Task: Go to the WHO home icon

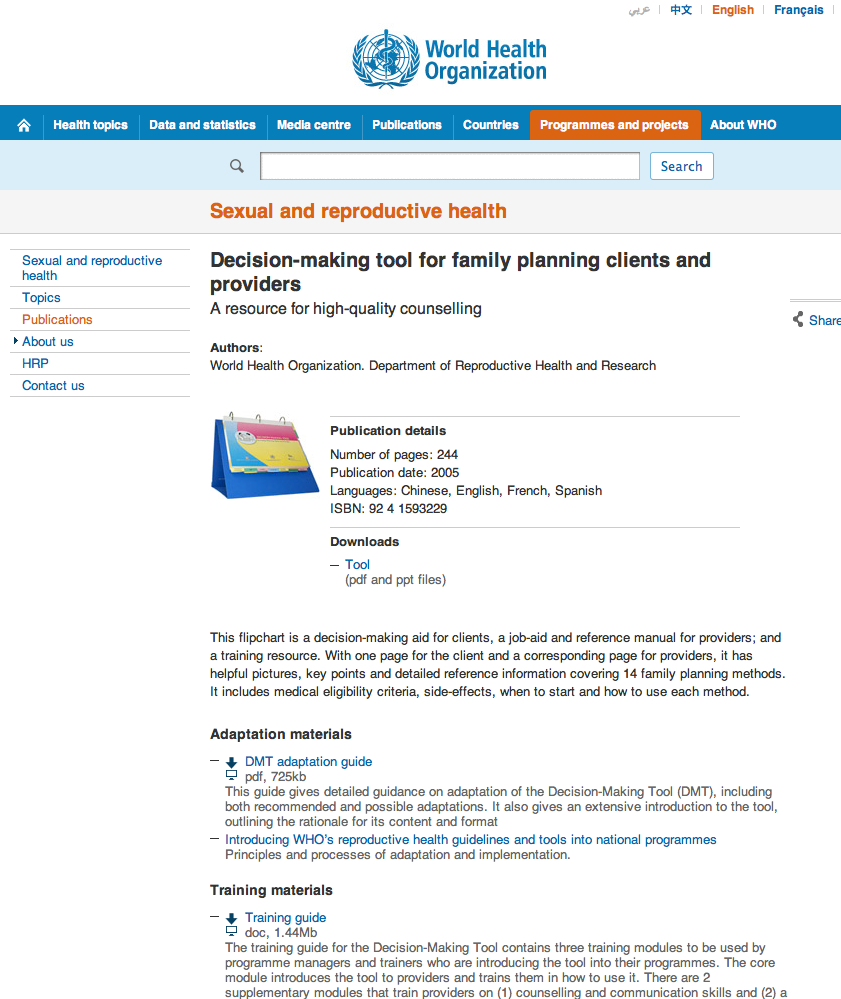Action: pyautogui.click(x=24, y=125)
